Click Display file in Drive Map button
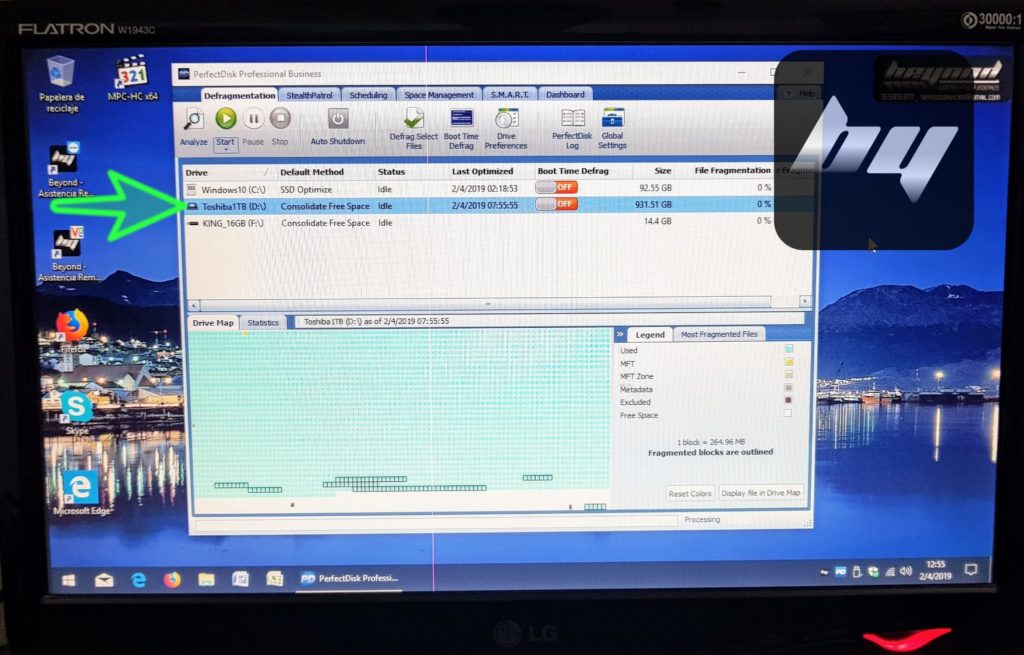Screen dimensions: 1024x655 761,493
